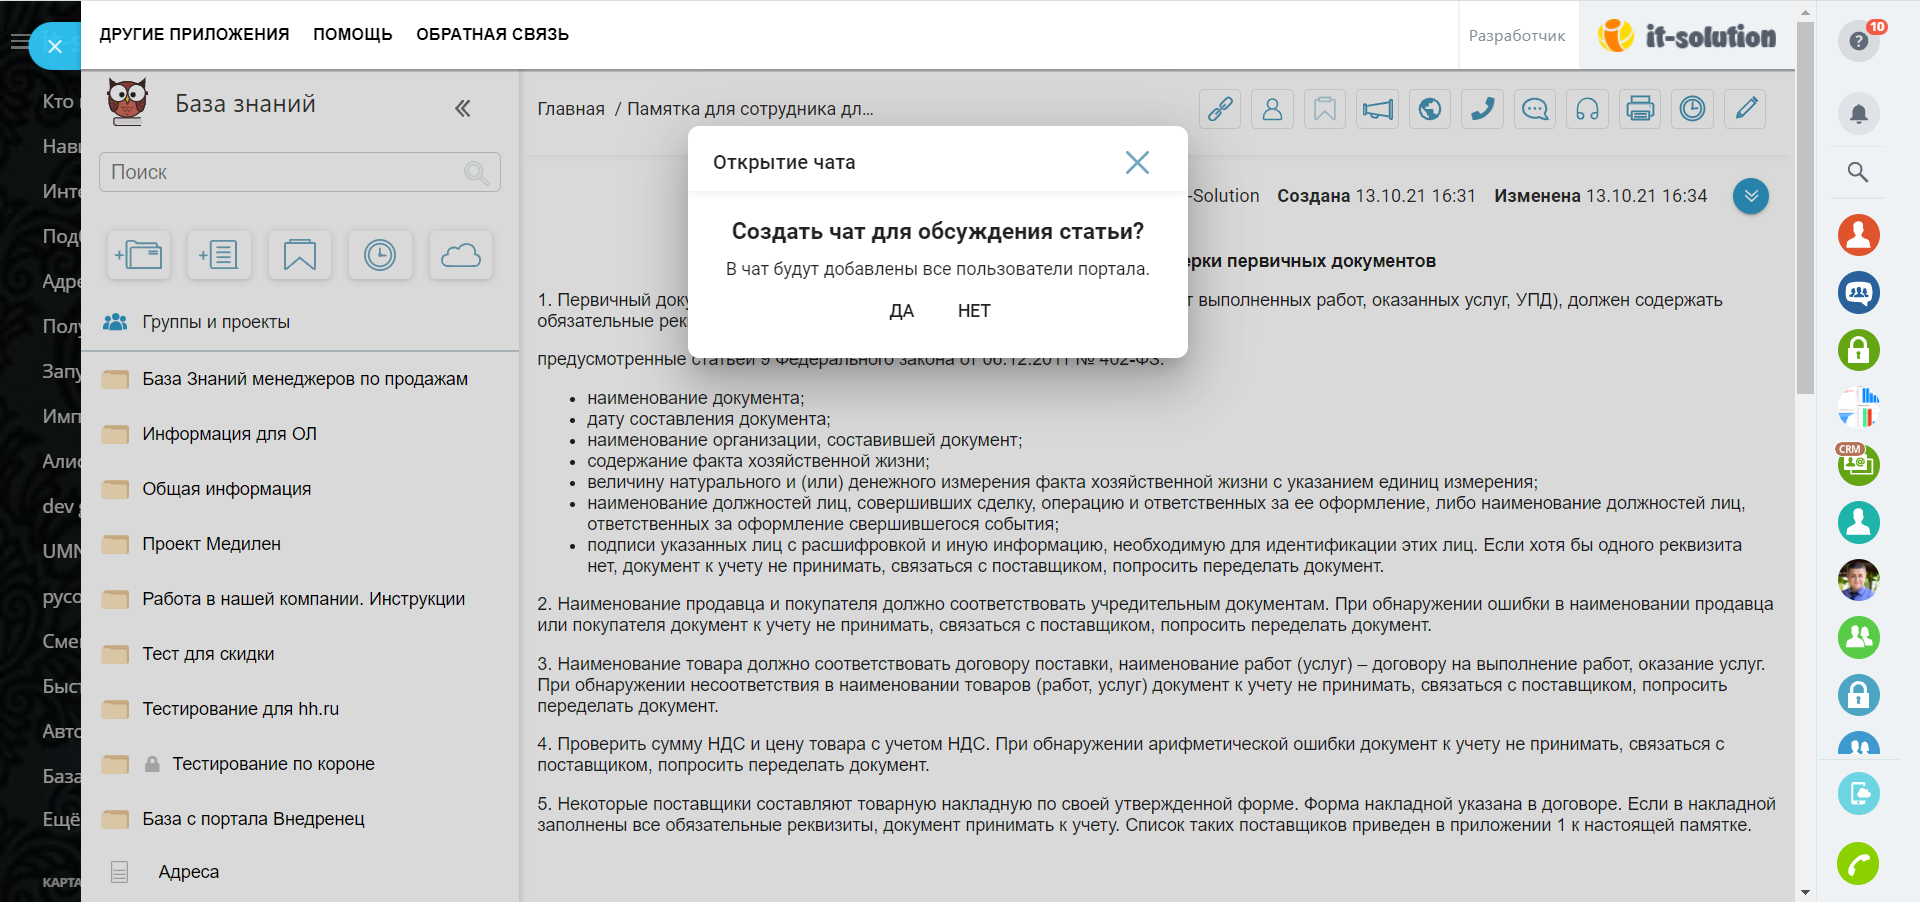
Task: Edit the article with pencil icon
Action: pyautogui.click(x=1745, y=109)
